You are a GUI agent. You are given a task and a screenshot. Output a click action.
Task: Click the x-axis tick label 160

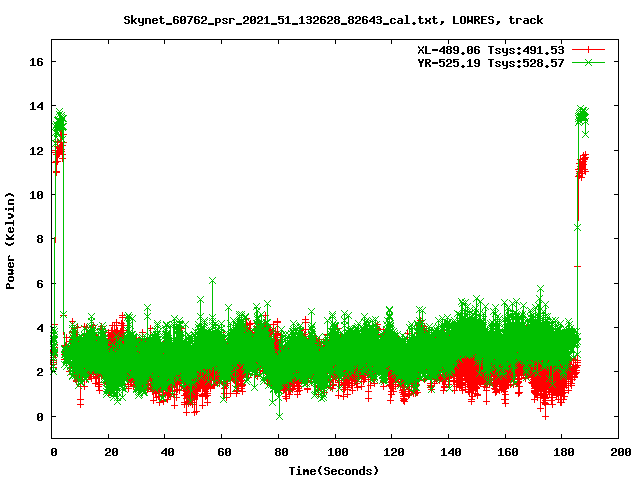(507, 452)
